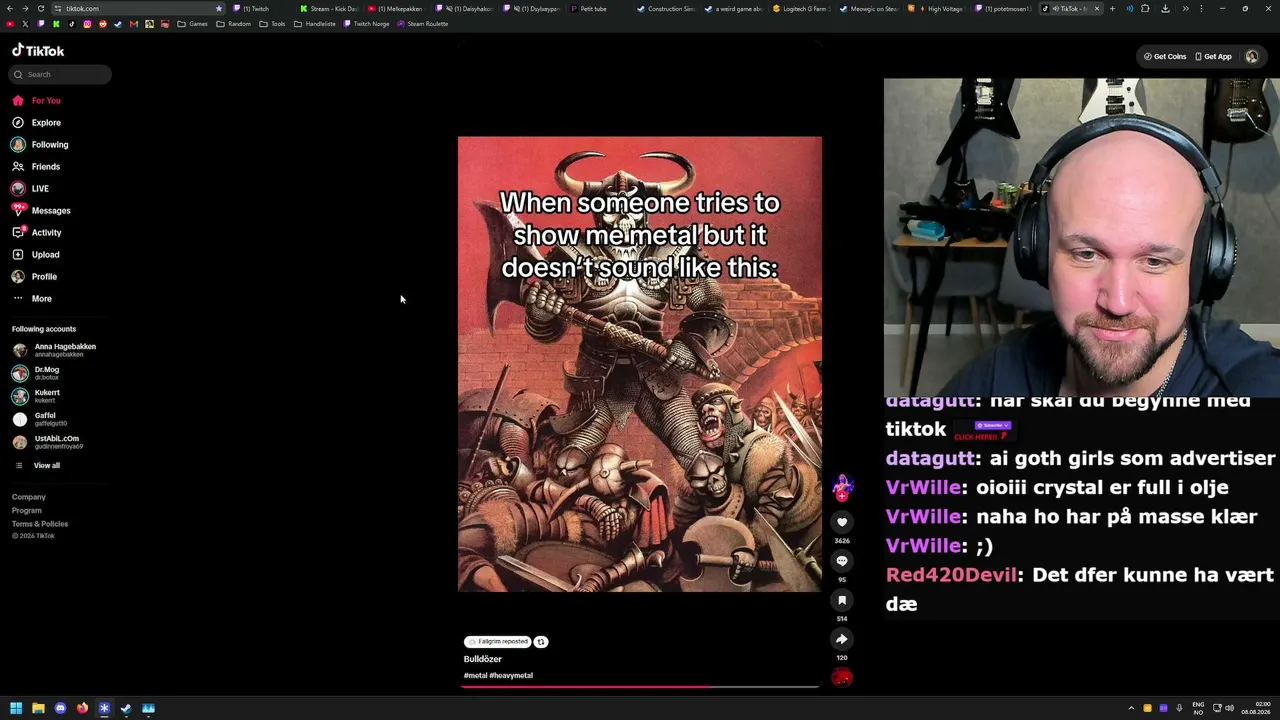Switch to the Stream - Kick Dashboard tab
The width and height of the screenshot is (1280, 720).
tap(330, 9)
